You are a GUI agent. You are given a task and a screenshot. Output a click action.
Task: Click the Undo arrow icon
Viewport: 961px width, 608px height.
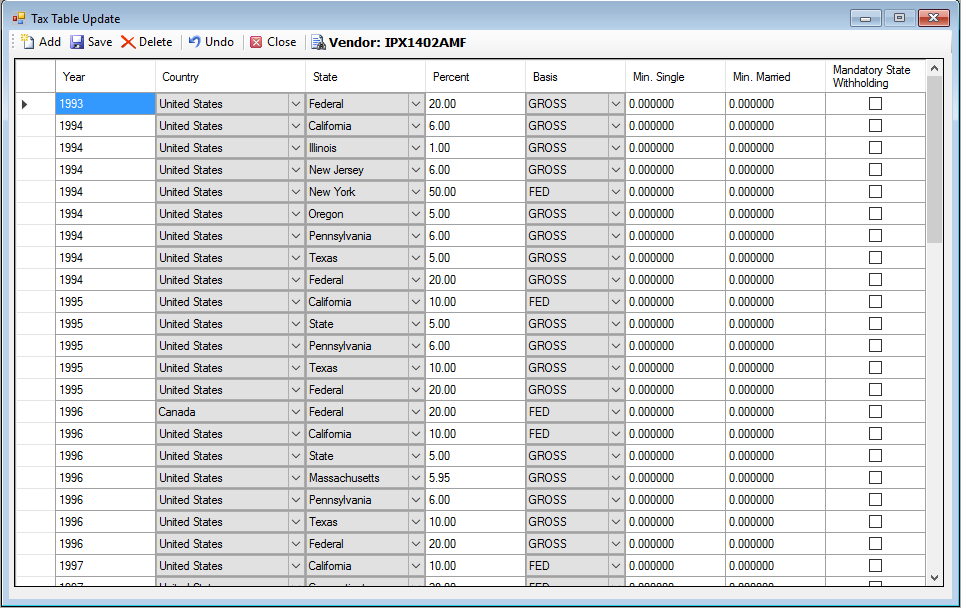(194, 42)
